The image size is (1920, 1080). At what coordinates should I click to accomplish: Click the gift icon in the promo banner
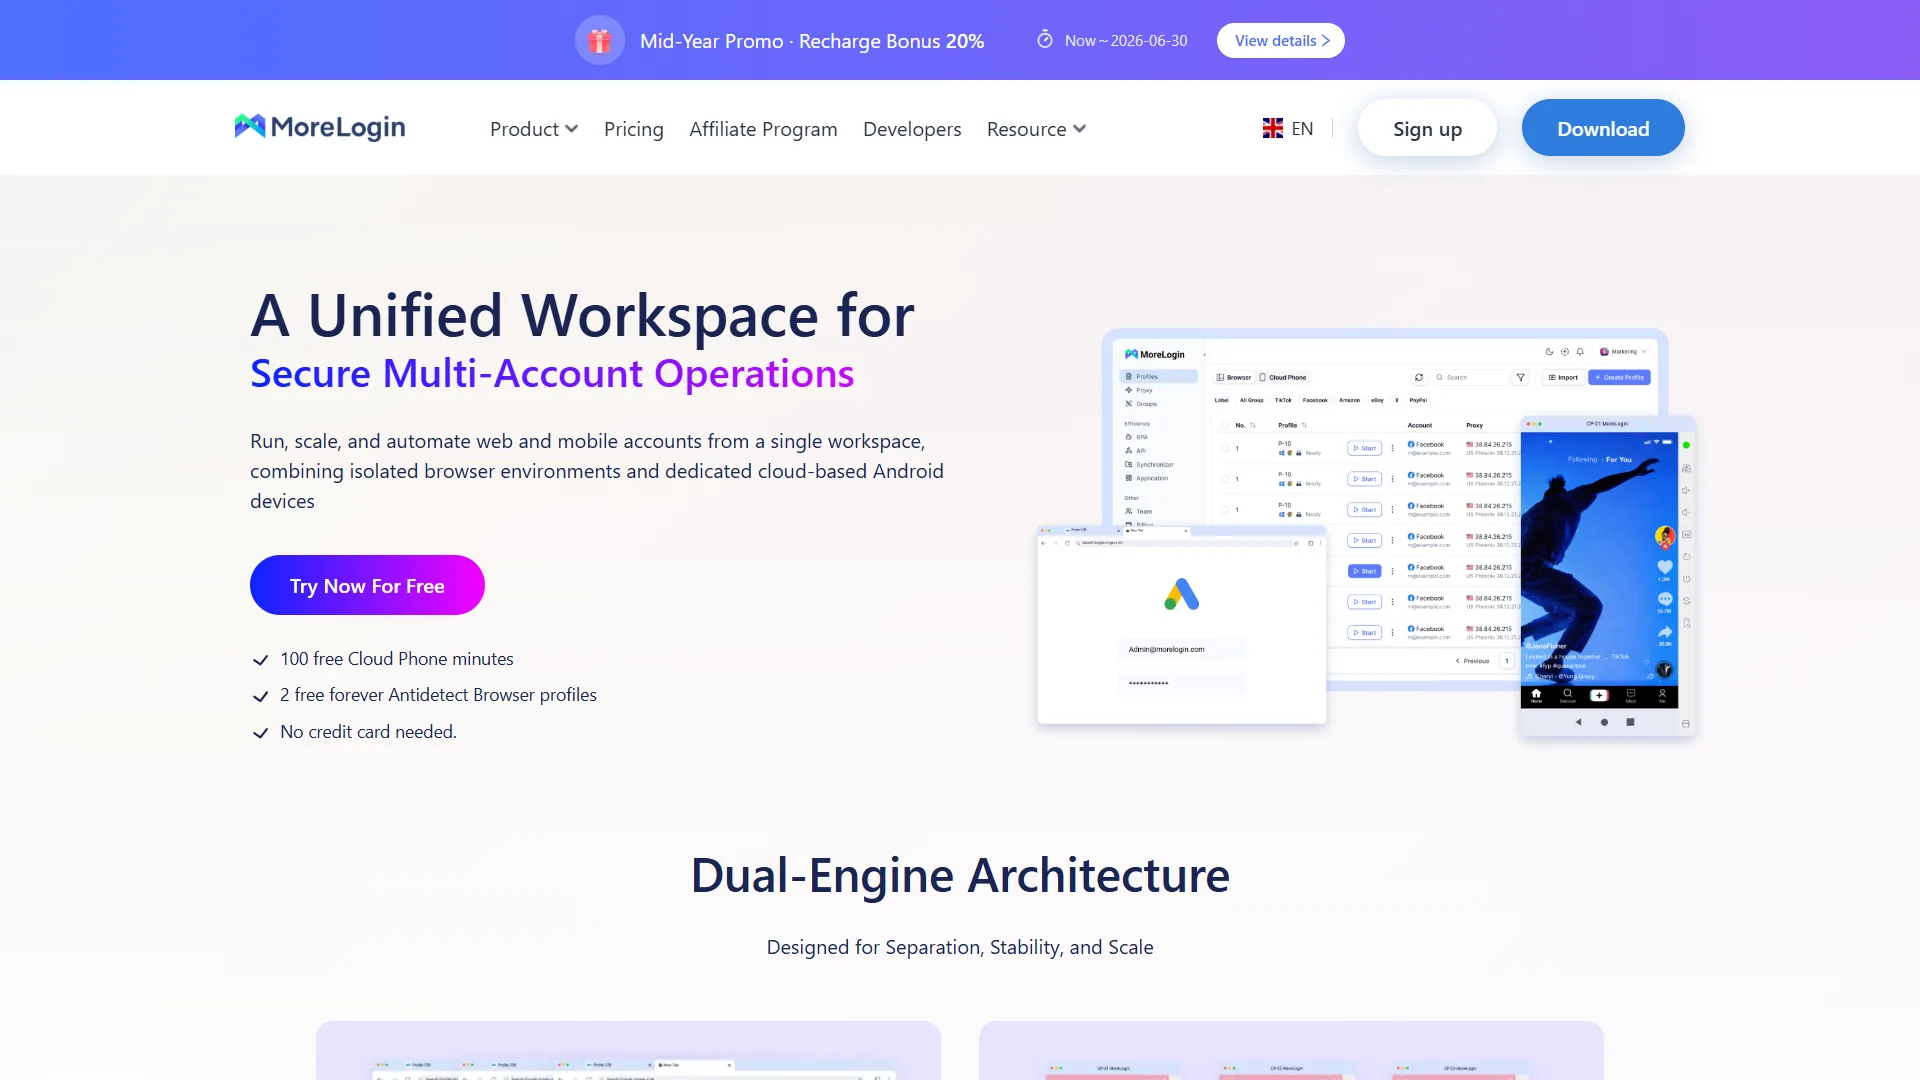[x=600, y=41]
